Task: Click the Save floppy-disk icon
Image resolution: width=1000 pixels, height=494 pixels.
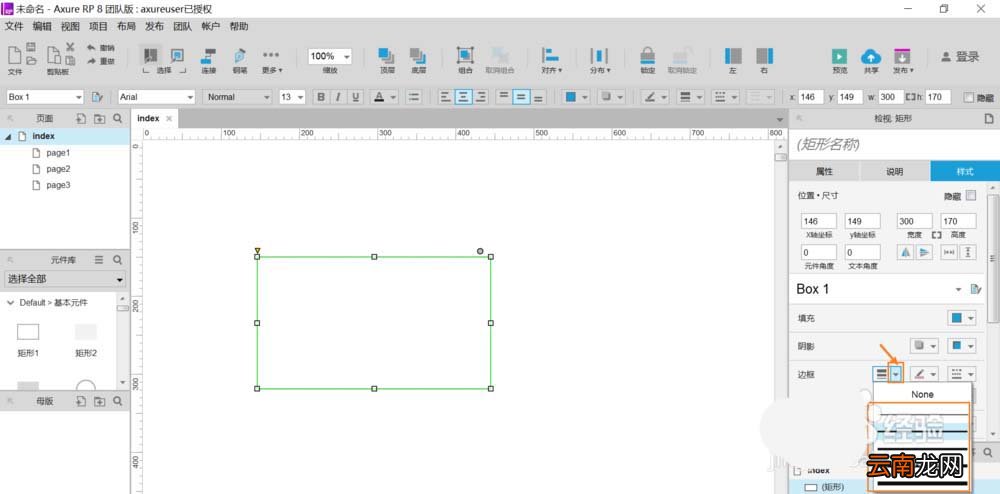Action: (x=31, y=47)
